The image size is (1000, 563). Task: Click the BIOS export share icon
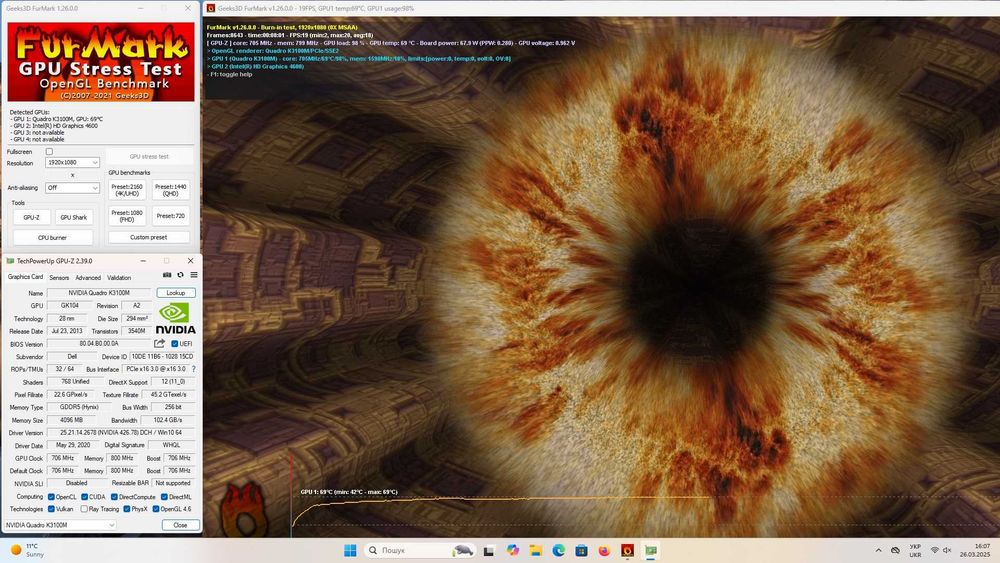pyautogui.click(x=159, y=344)
